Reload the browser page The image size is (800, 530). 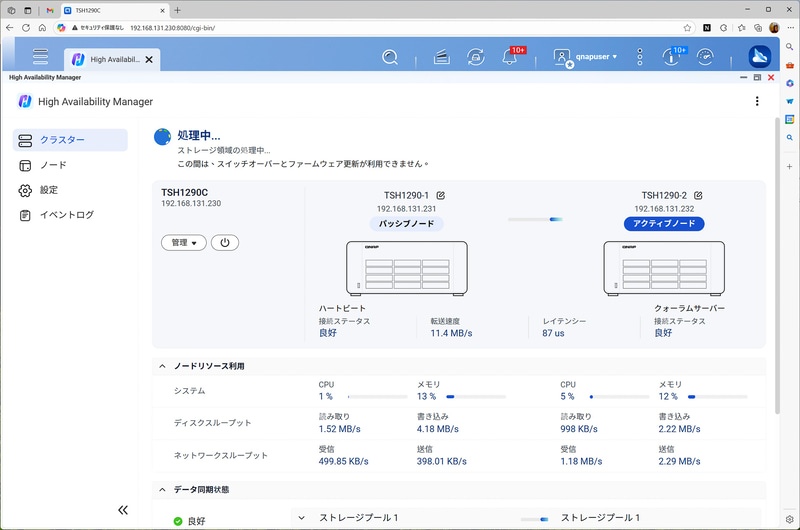[26, 28]
